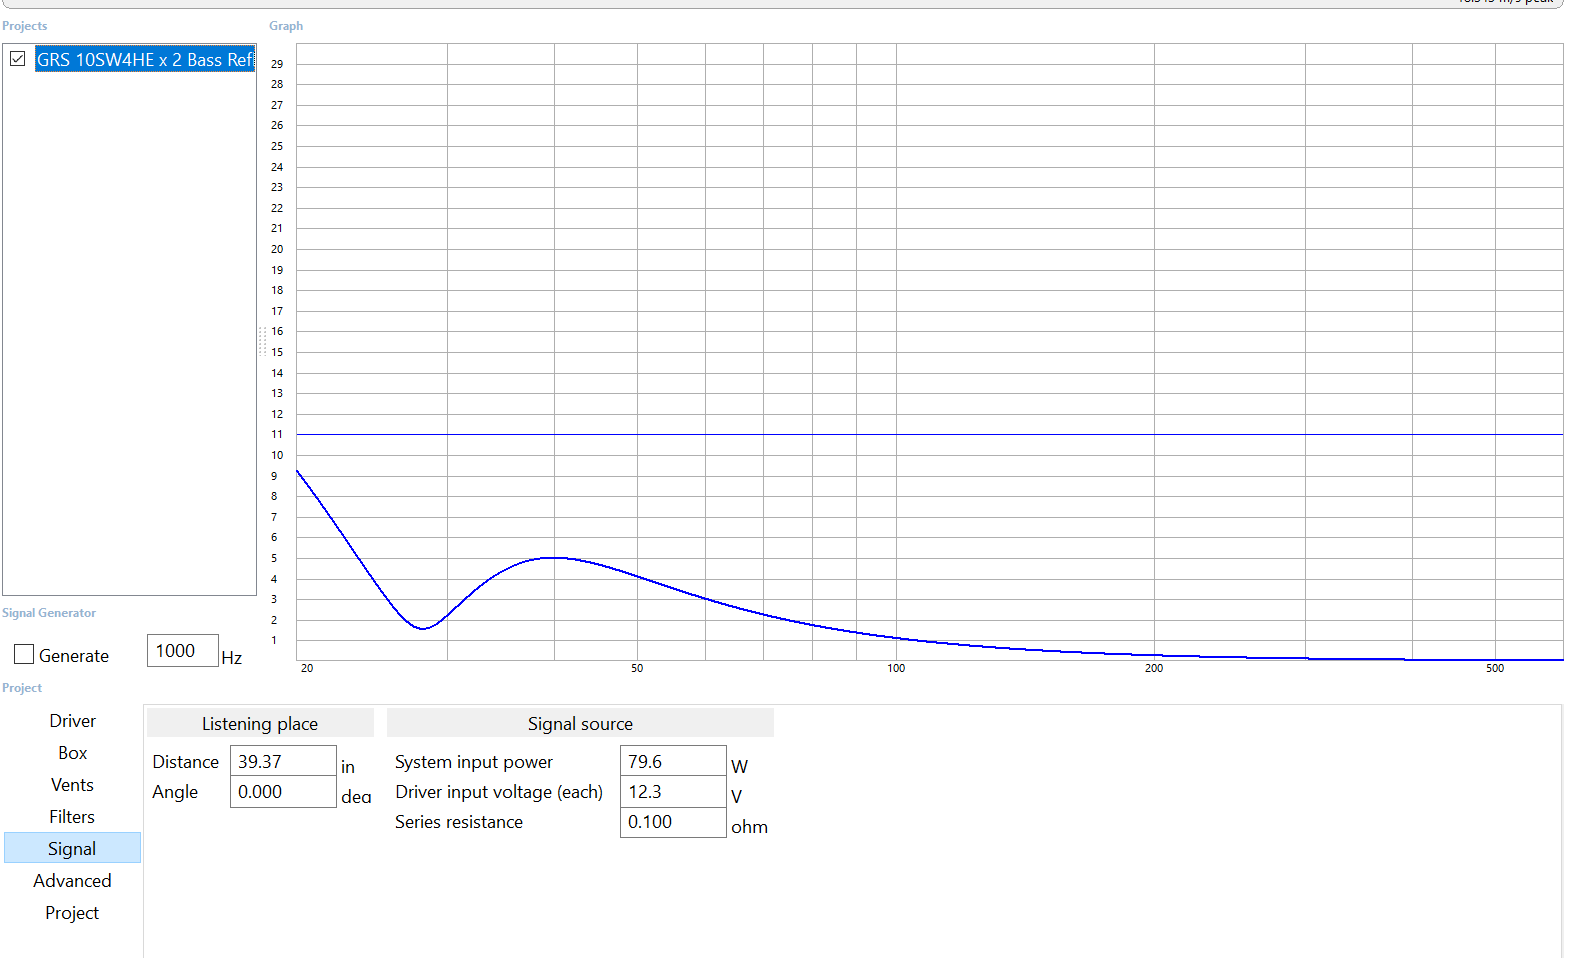Click the Graph section title
1569x958 pixels.
point(286,26)
